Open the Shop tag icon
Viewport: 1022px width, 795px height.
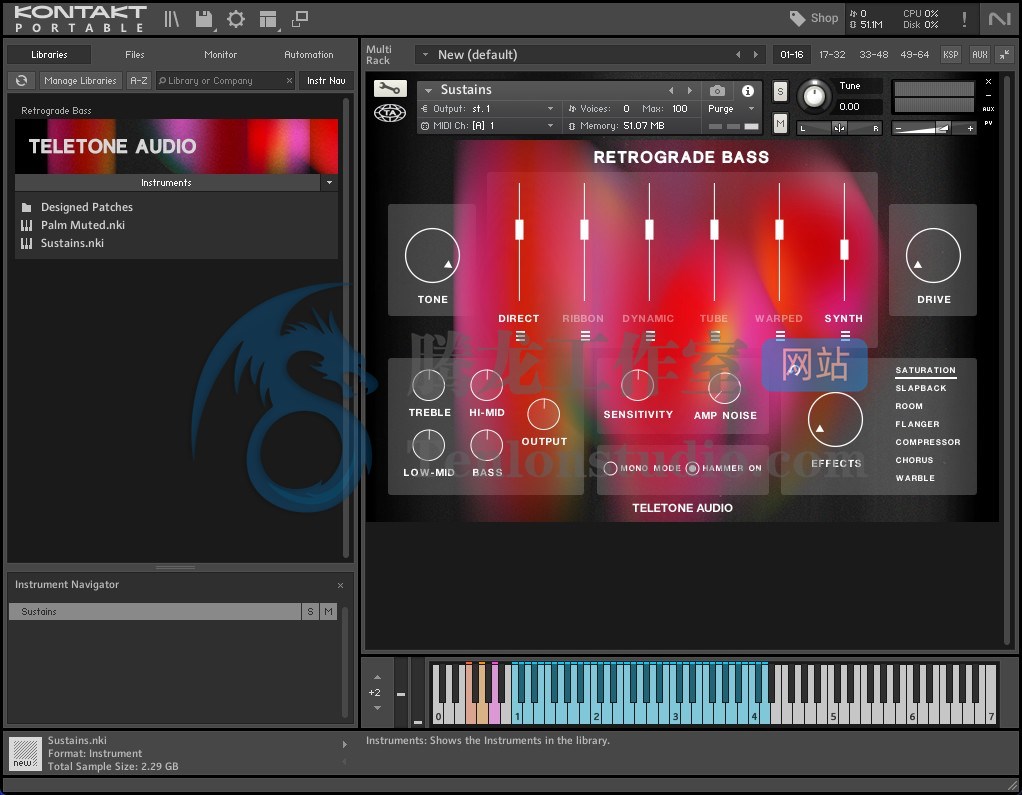tap(798, 18)
